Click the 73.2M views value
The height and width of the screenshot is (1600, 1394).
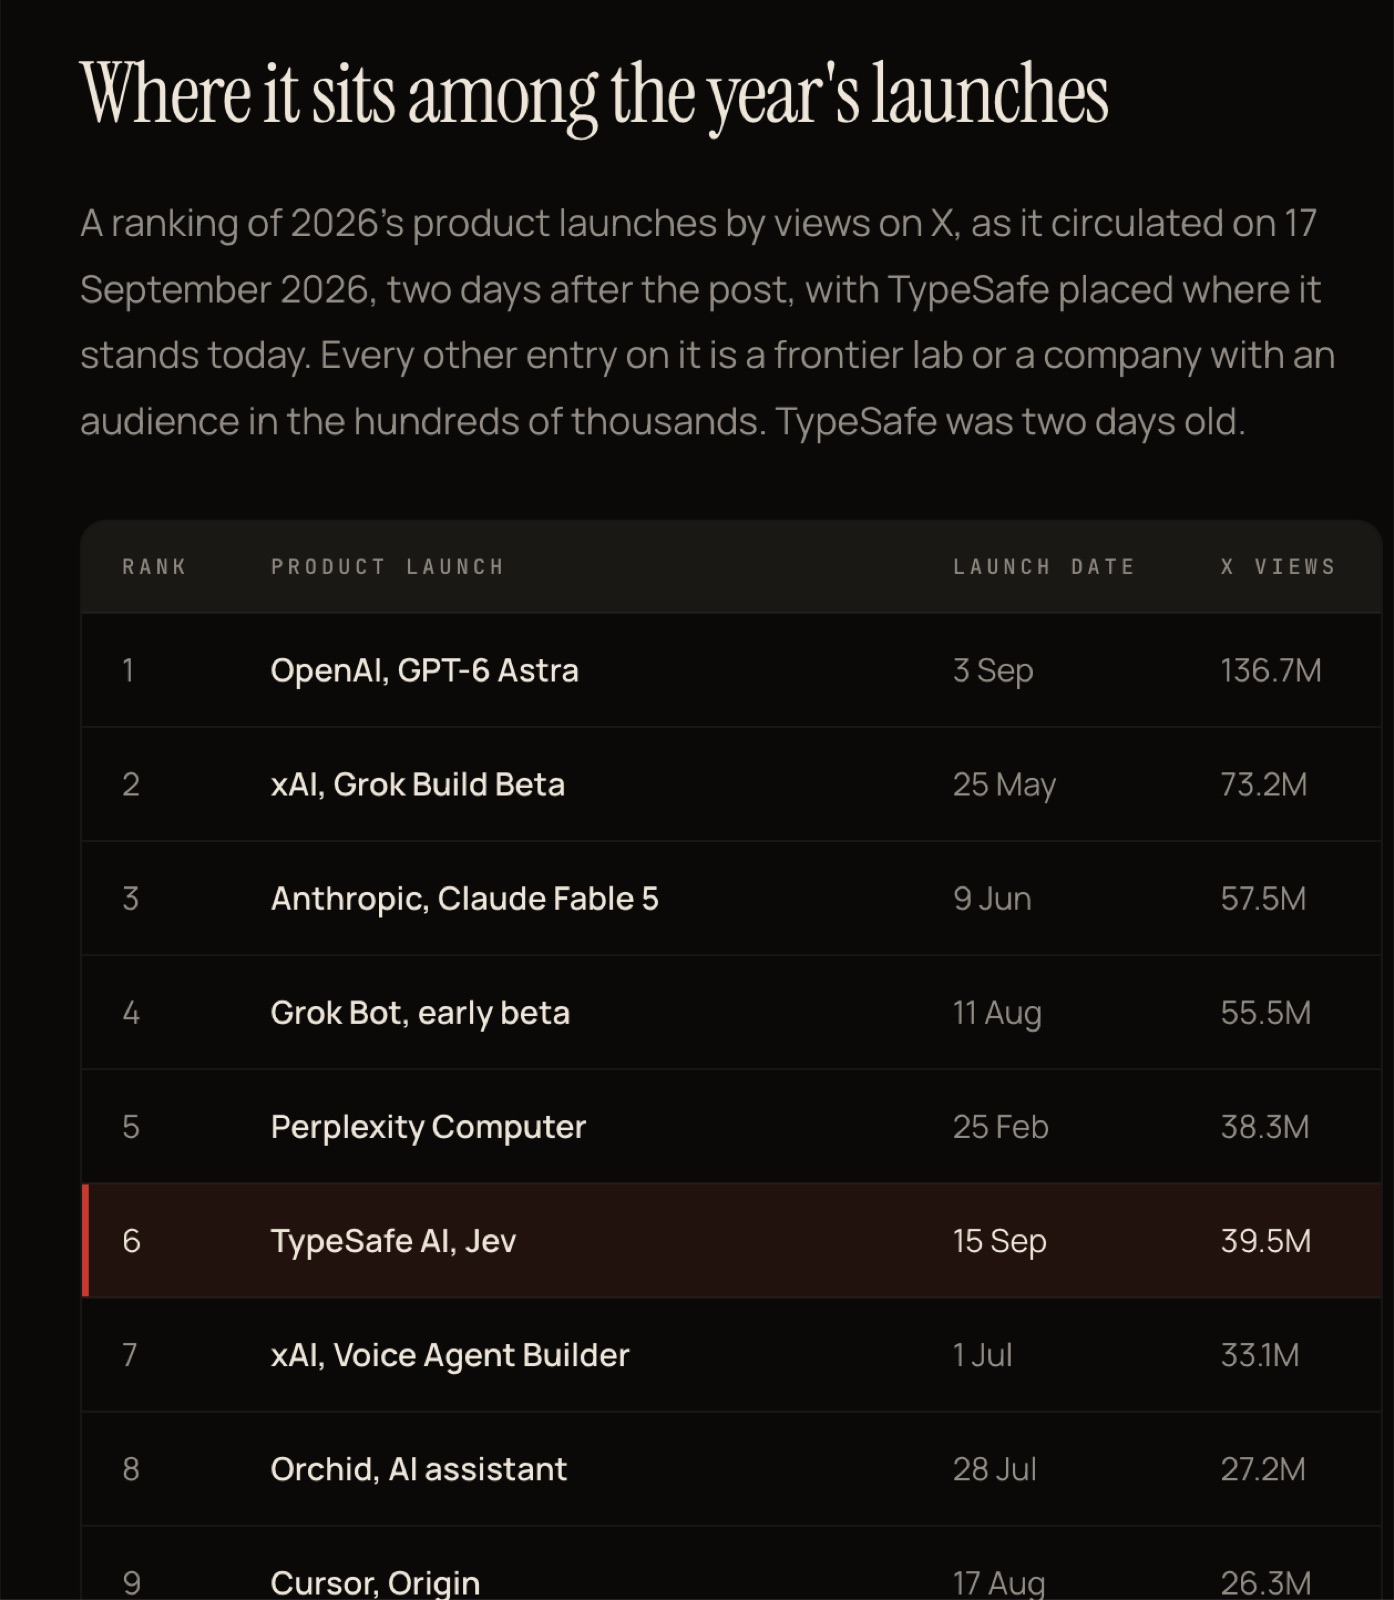click(x=1264, y=784)
